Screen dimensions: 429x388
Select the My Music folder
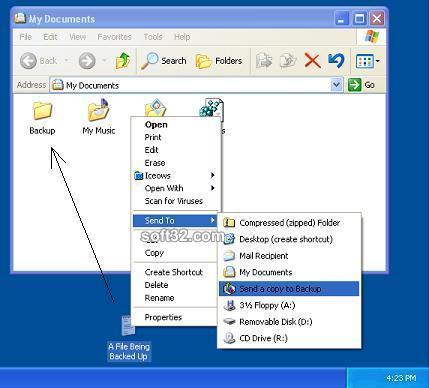click(99, 117)
